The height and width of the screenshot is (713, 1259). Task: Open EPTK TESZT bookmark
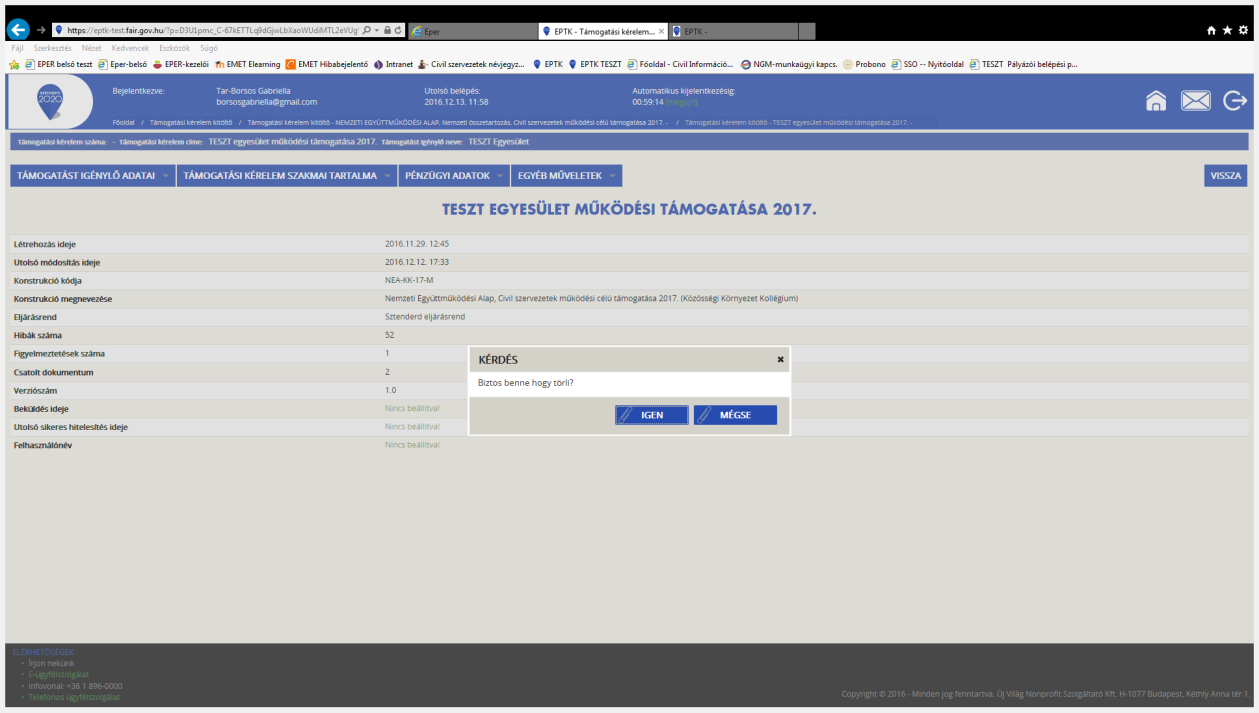(594, 64)
